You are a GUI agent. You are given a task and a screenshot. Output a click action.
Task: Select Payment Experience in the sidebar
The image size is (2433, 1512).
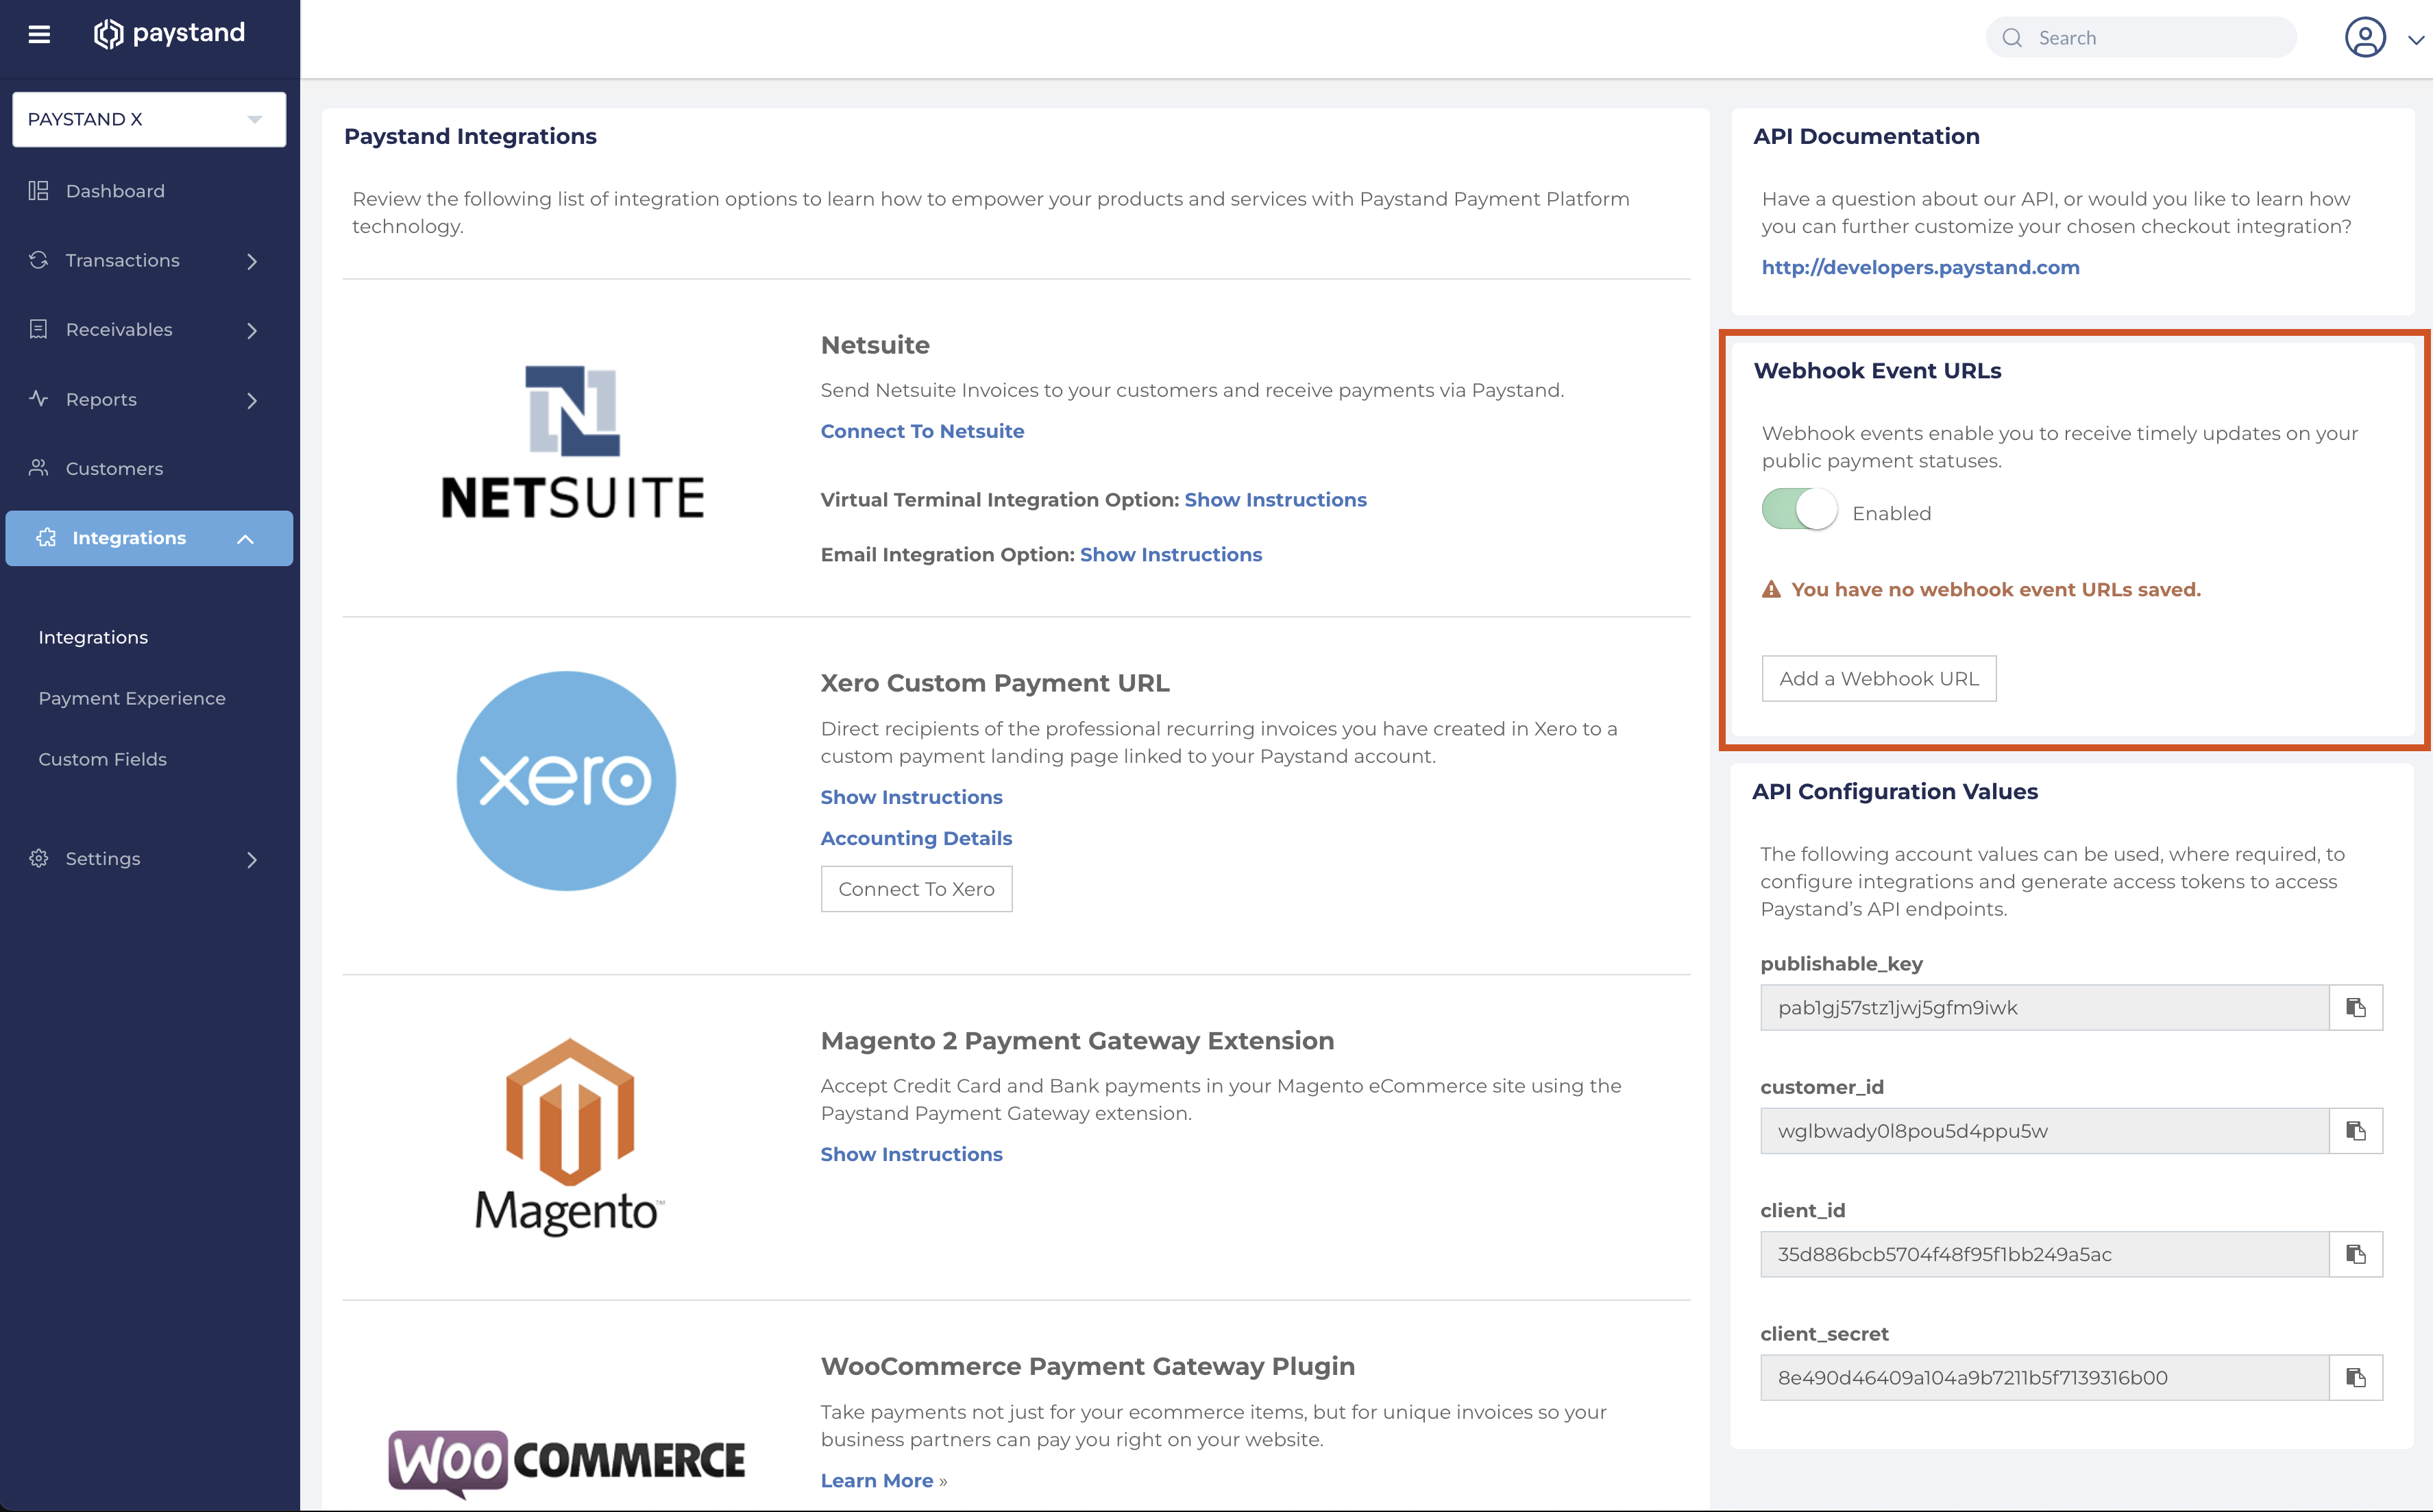pyautogui.click(x=132, y=697)
